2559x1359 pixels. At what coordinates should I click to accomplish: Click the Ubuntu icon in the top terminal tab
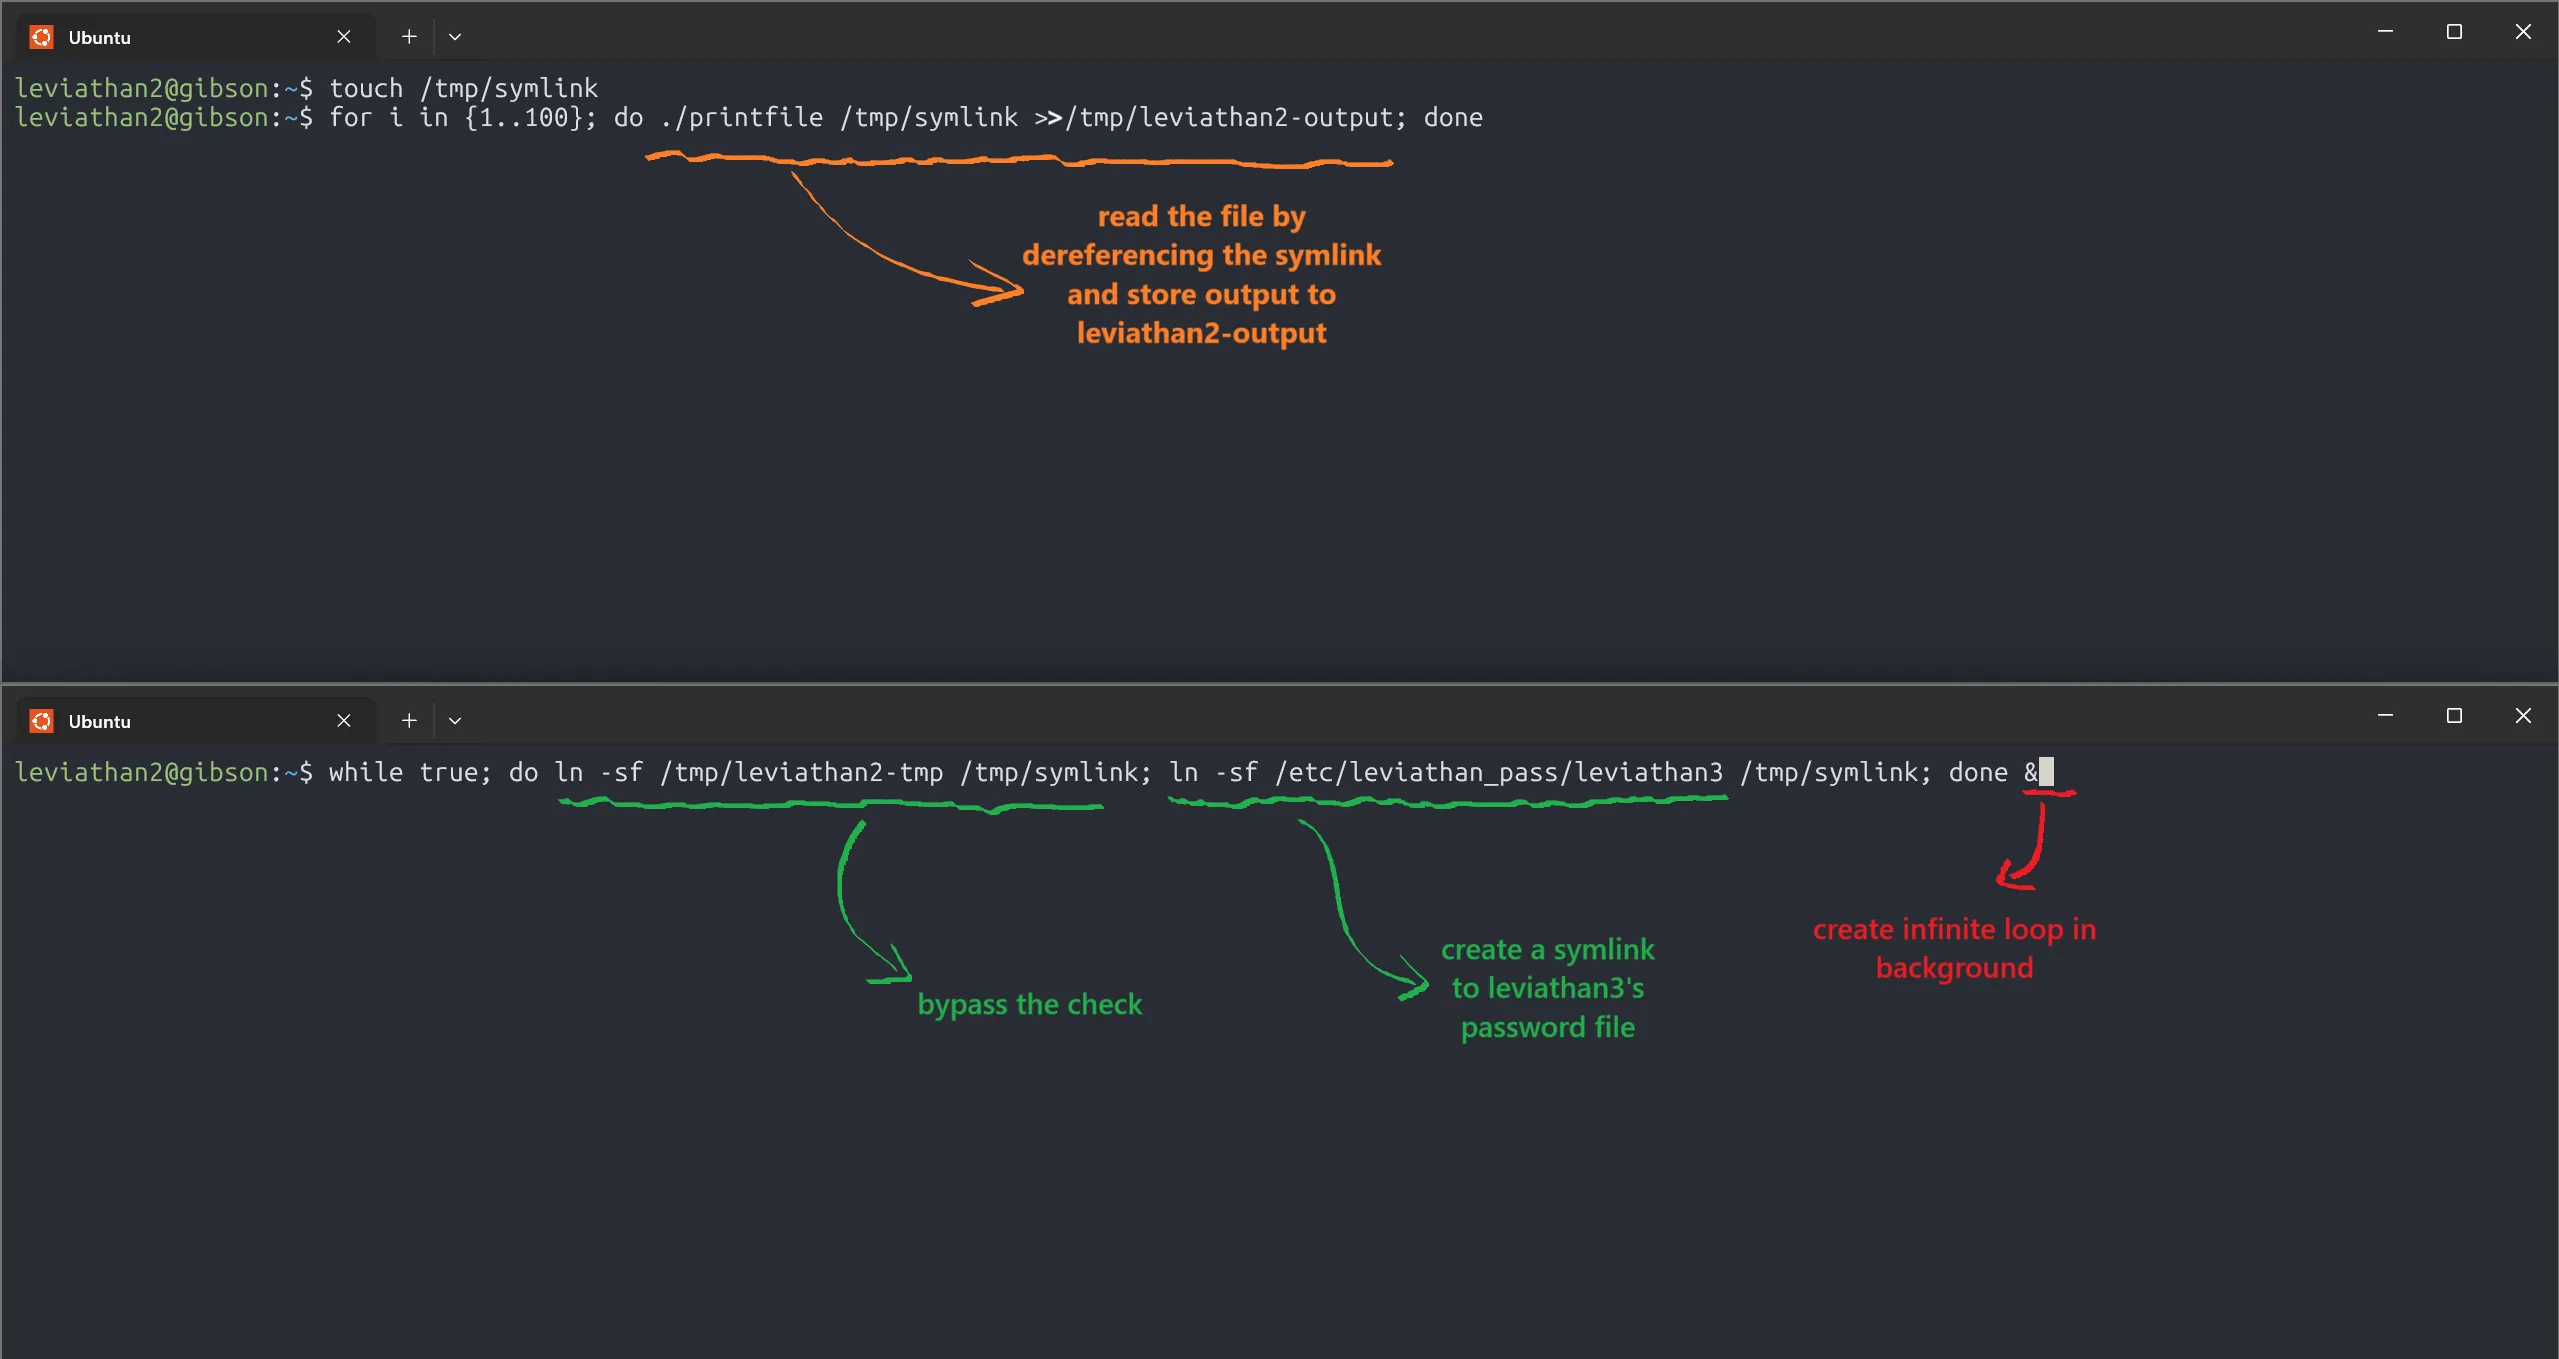coord(41,37)
